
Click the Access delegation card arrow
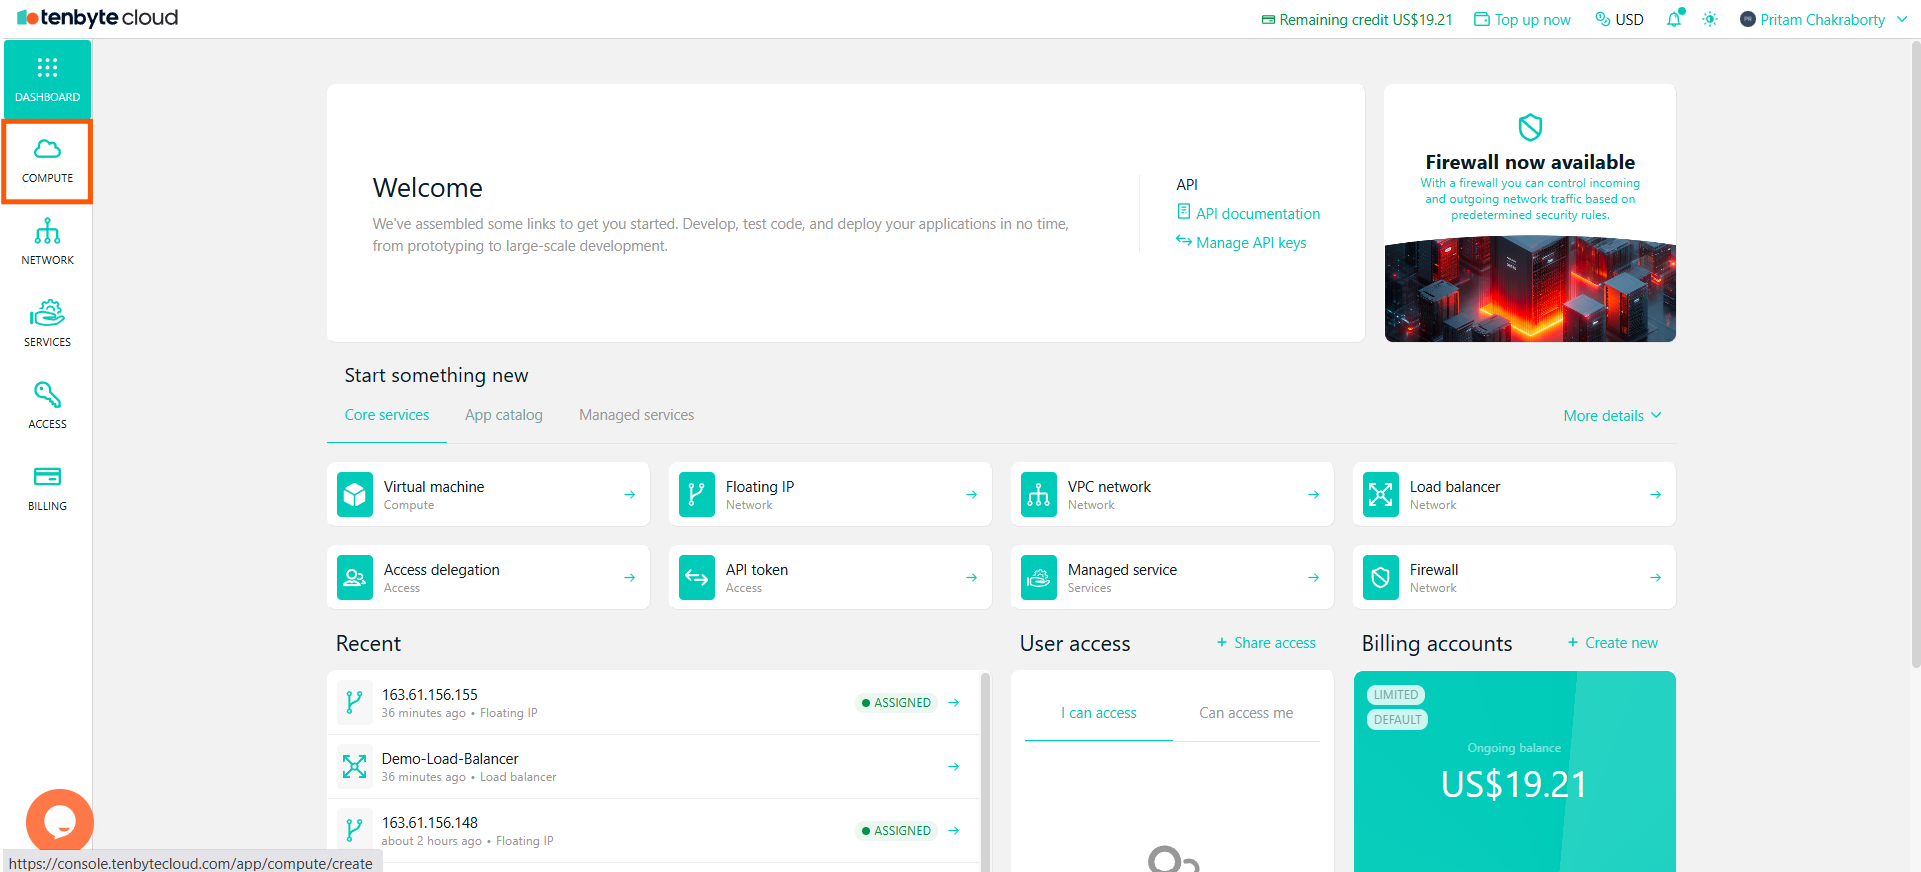(x=629, y=577)
